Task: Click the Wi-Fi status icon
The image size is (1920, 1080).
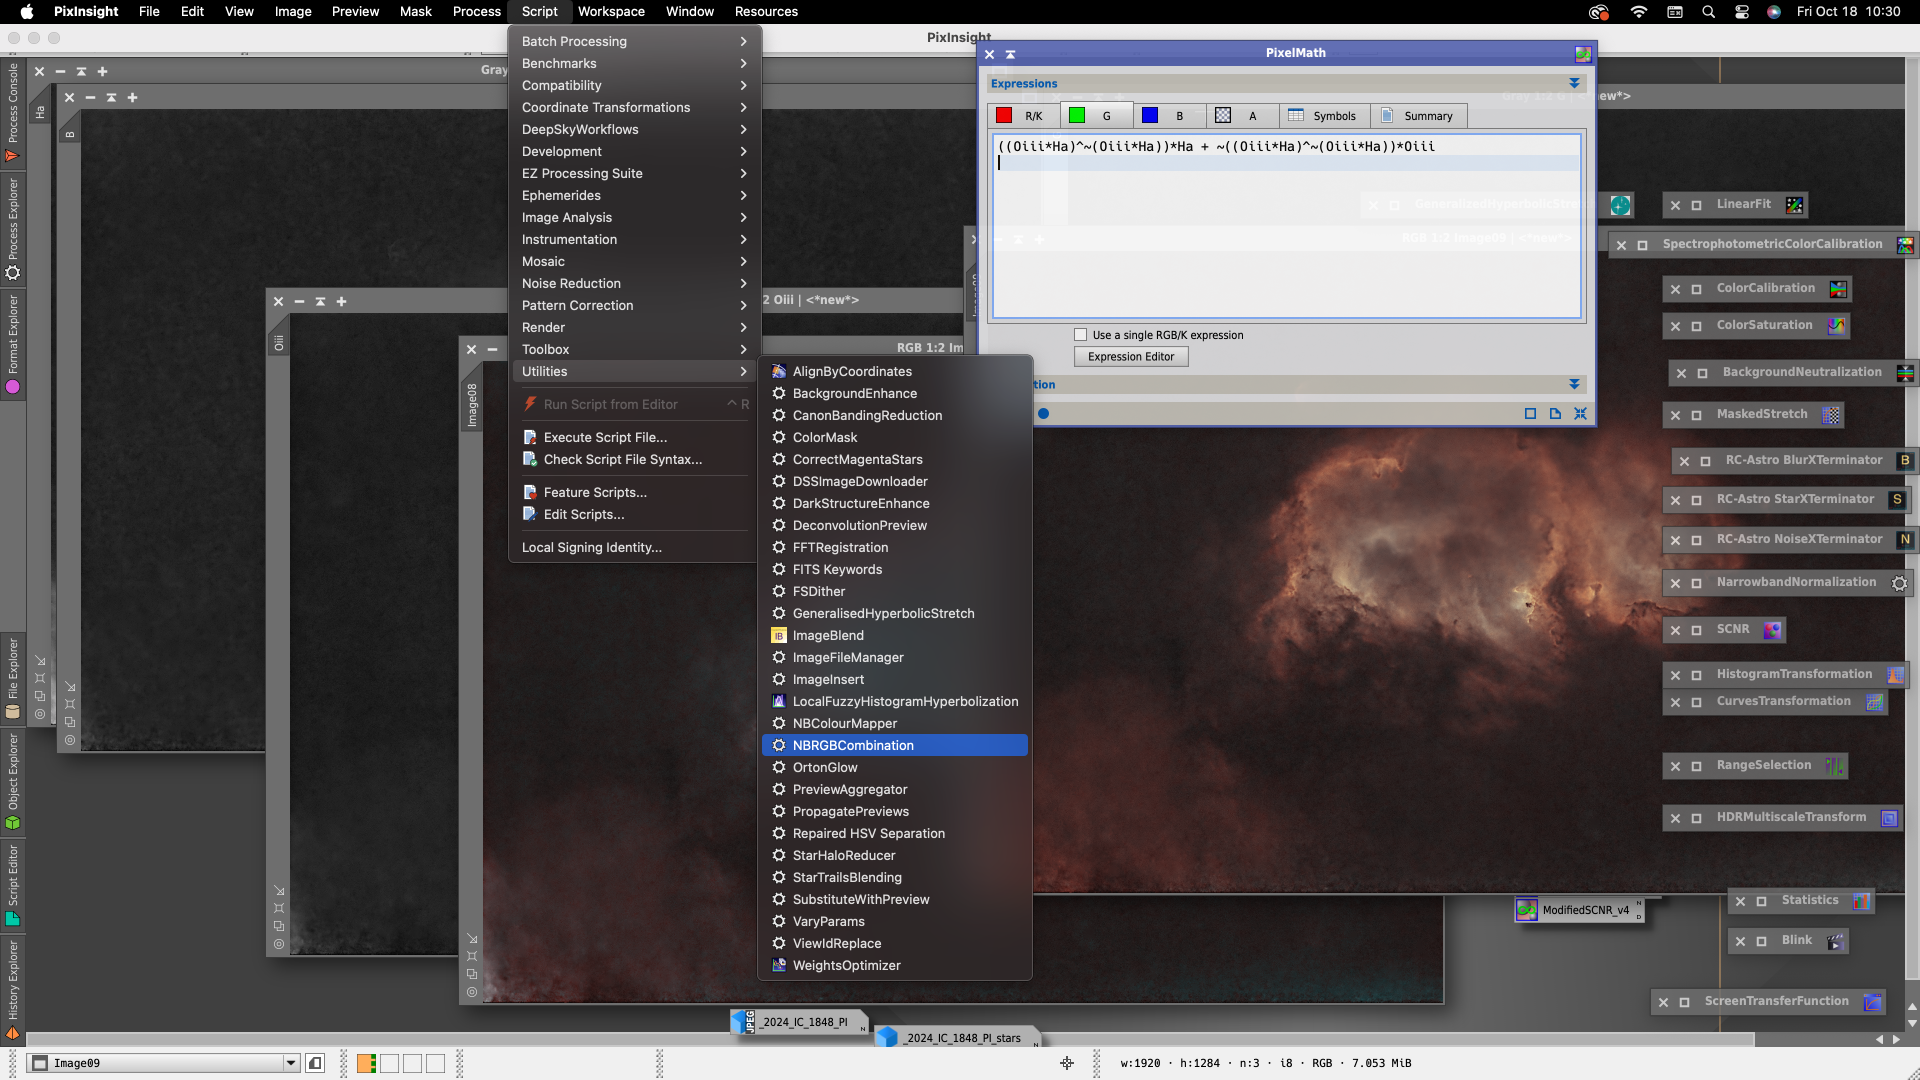Action: pos(1638,12)
